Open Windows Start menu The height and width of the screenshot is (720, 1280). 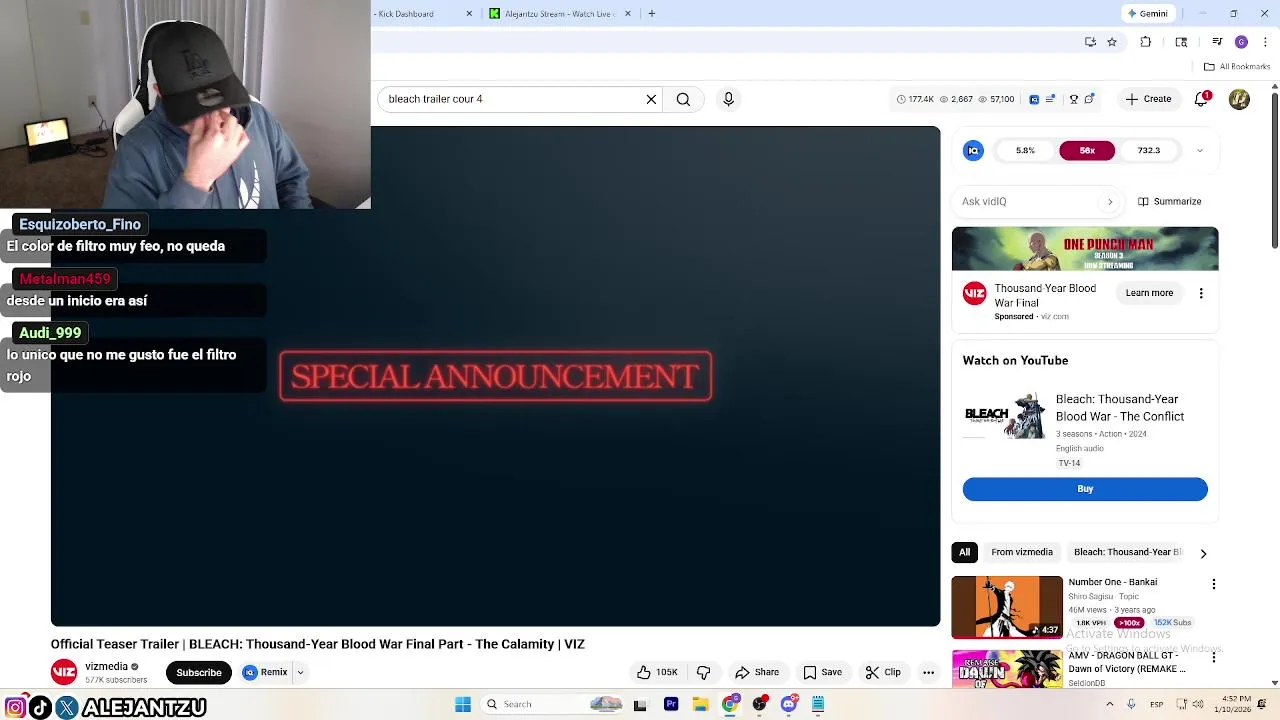pos(463,704)
